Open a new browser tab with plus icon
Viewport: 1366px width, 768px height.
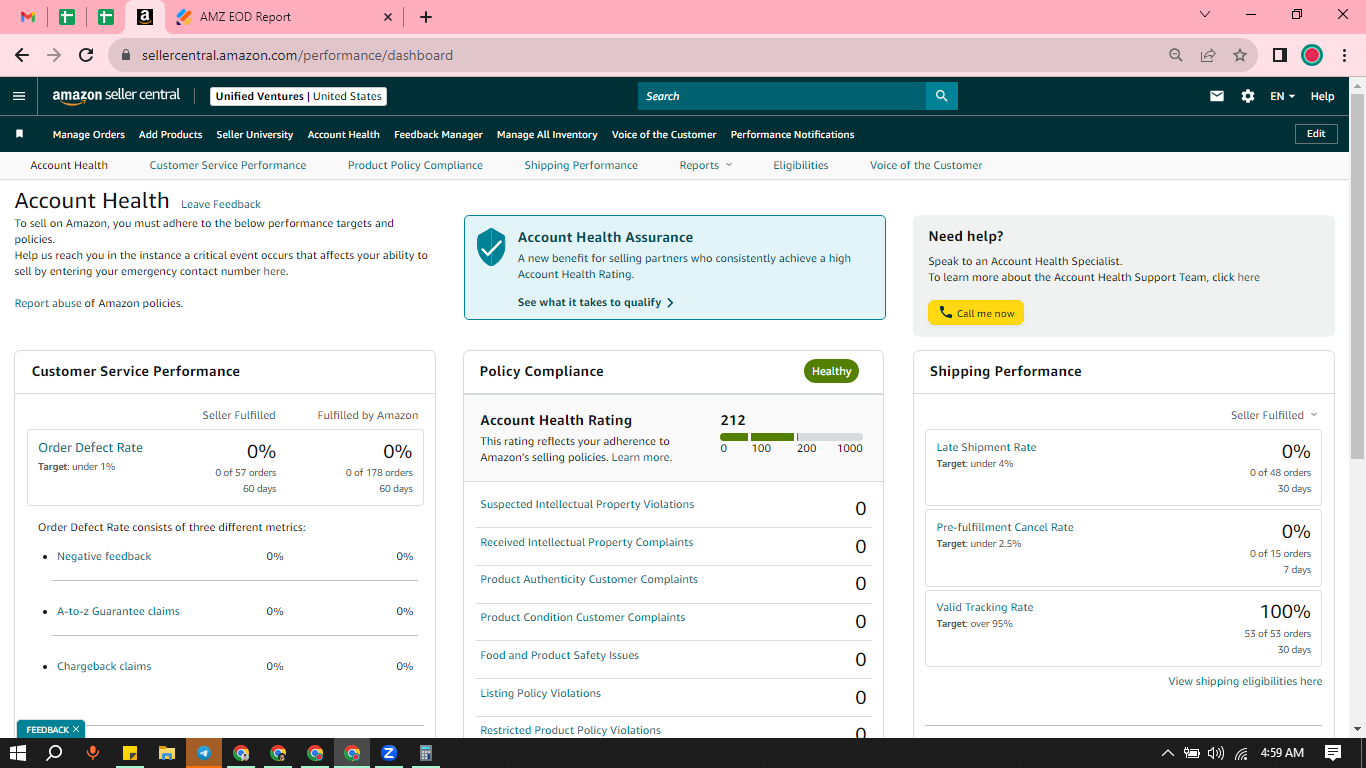(426, 17)
